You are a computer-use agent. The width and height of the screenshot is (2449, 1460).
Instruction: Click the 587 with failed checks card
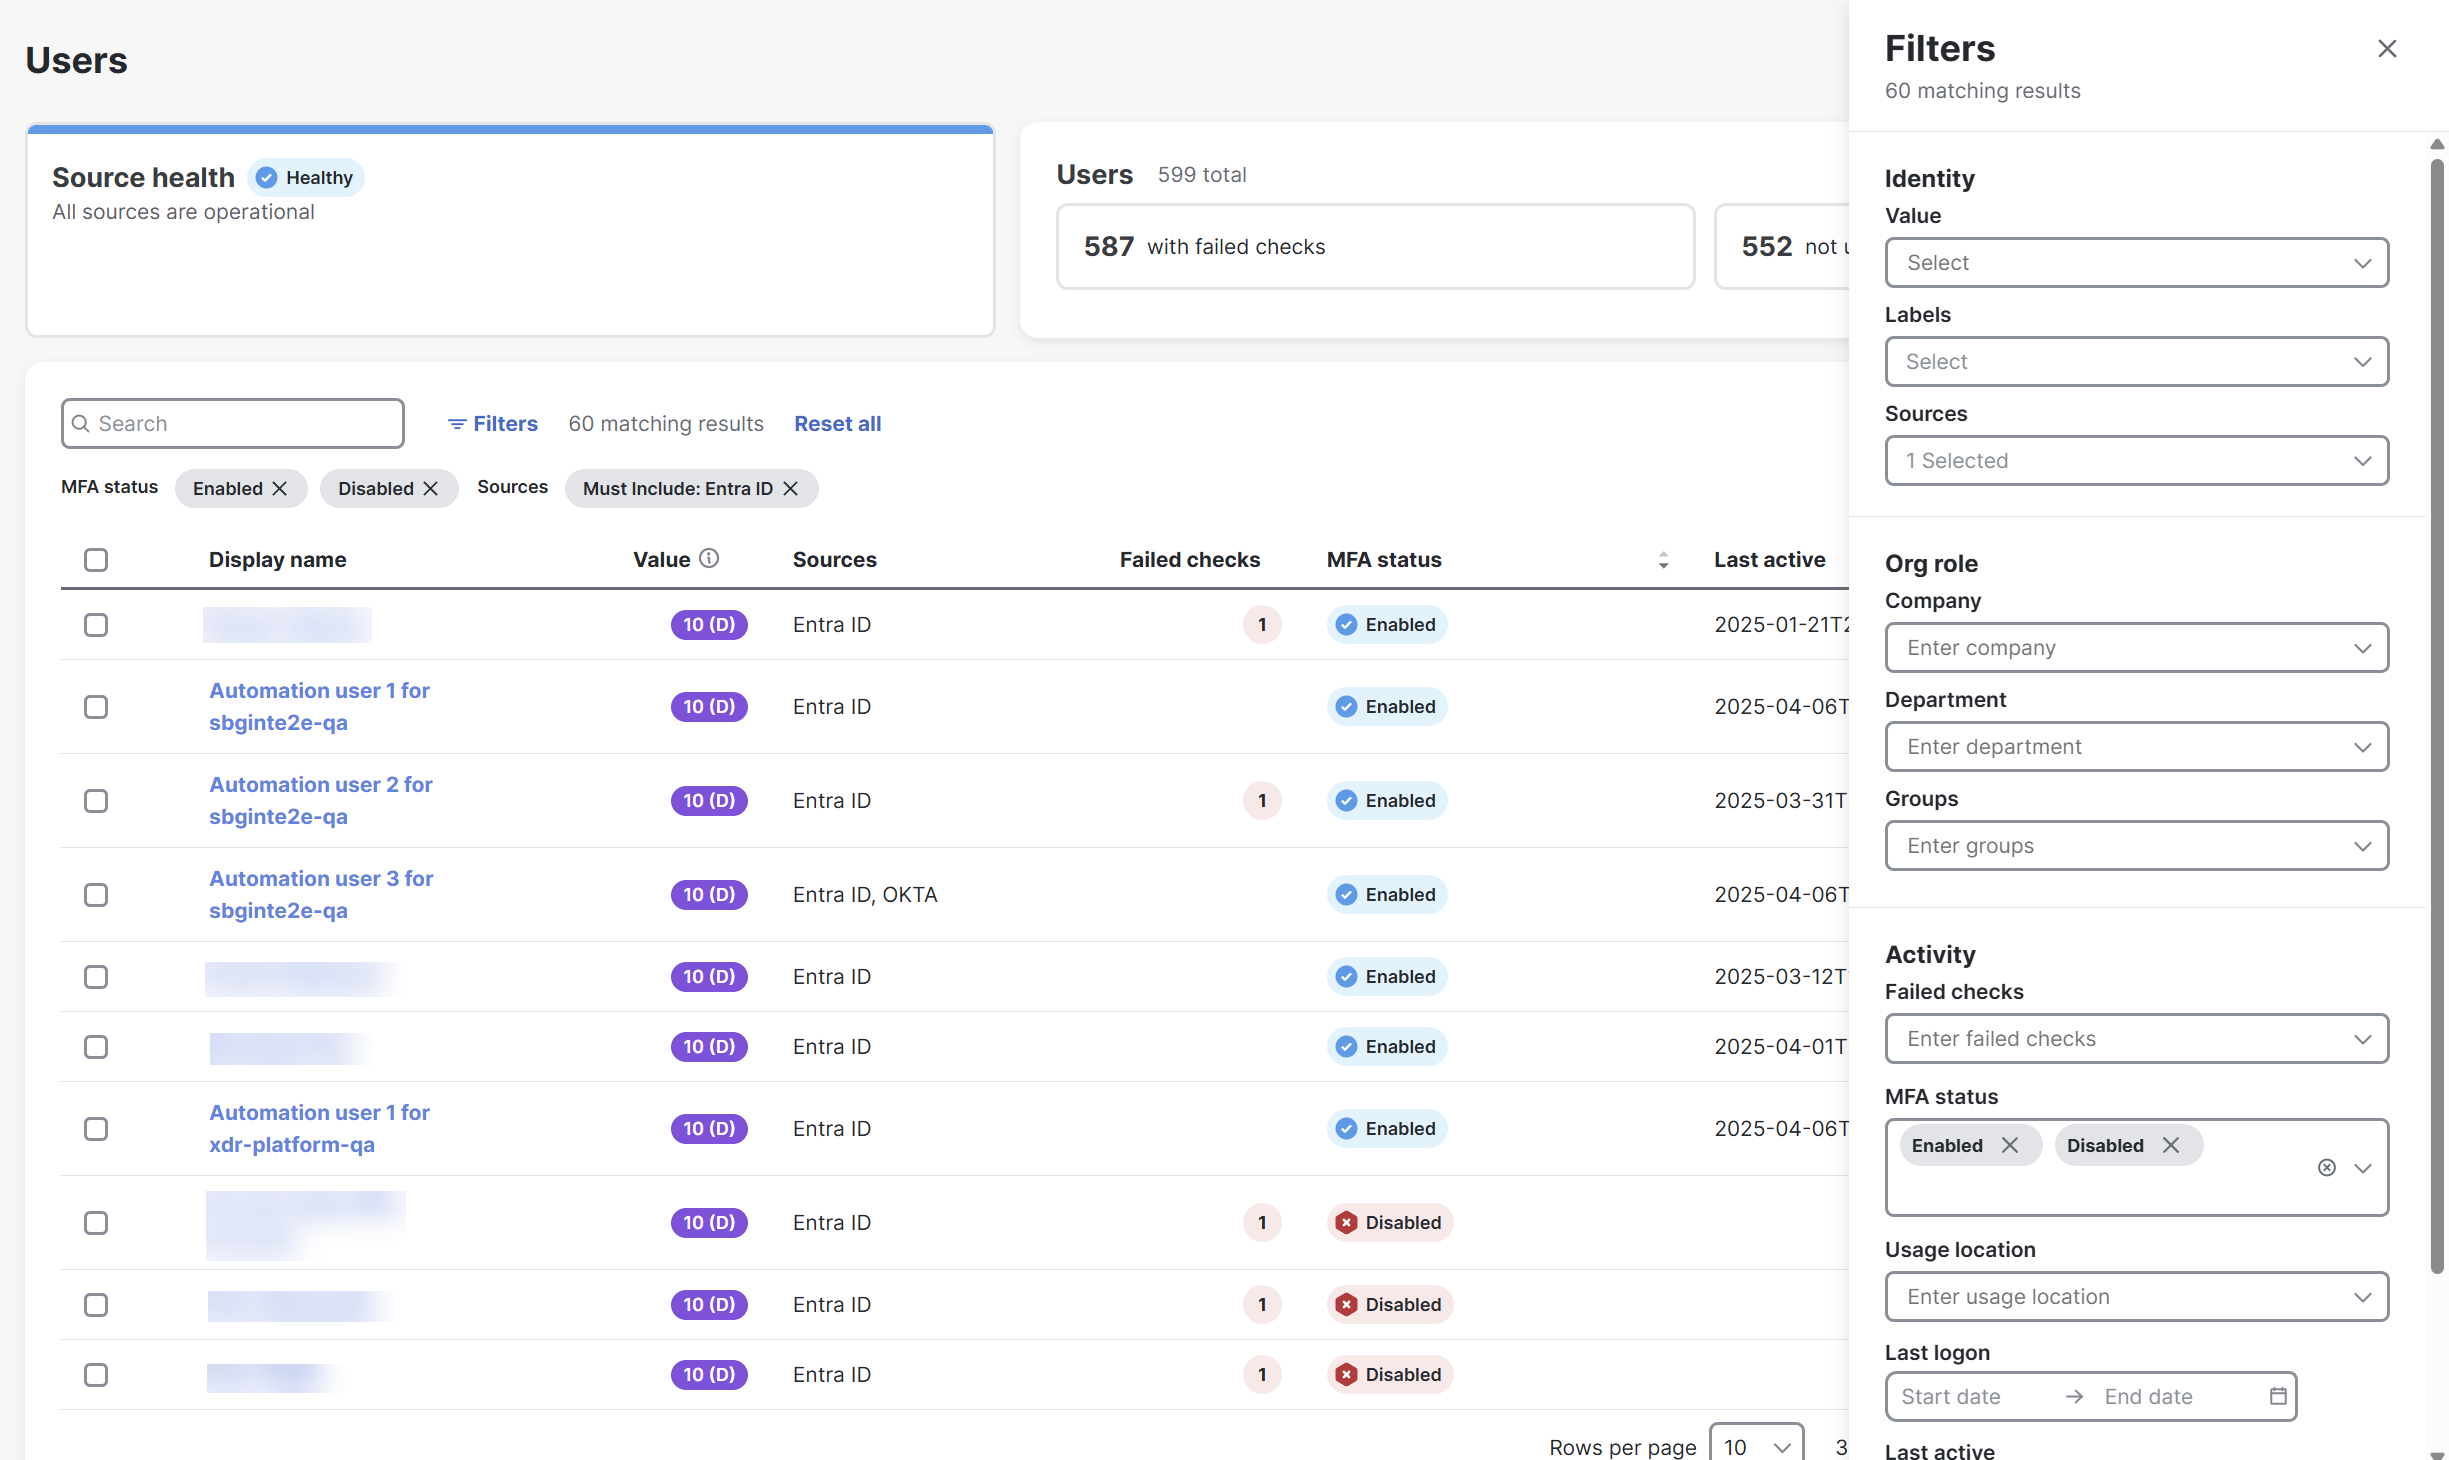[1375, 246]
